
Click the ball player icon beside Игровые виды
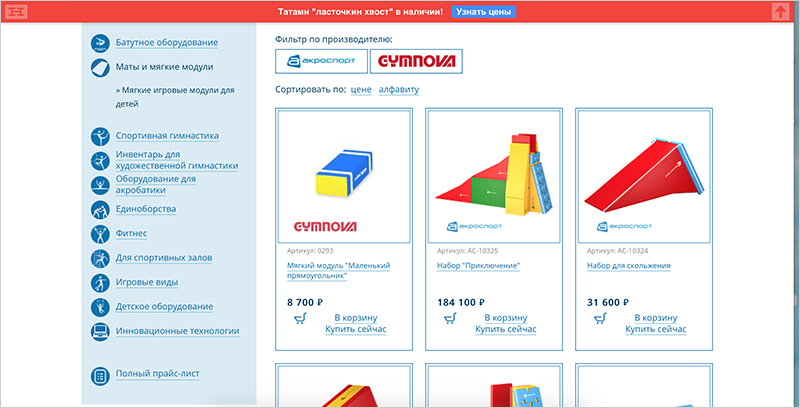[100, 283]
